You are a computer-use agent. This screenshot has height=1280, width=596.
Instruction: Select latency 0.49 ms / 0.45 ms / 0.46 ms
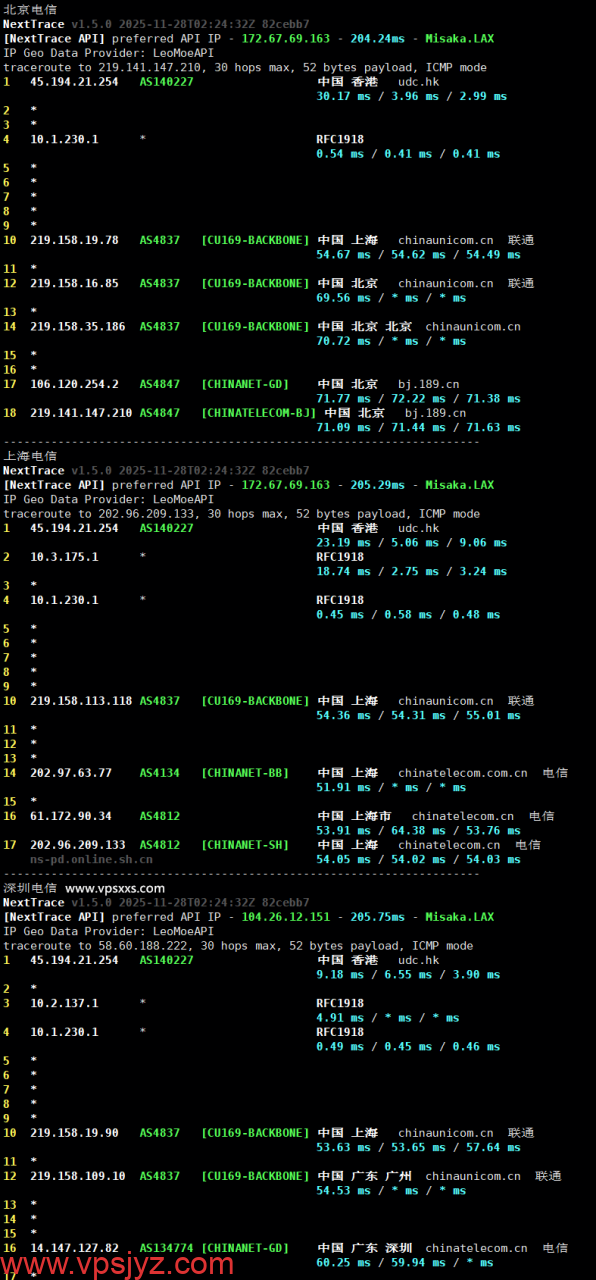[408, 1047]
